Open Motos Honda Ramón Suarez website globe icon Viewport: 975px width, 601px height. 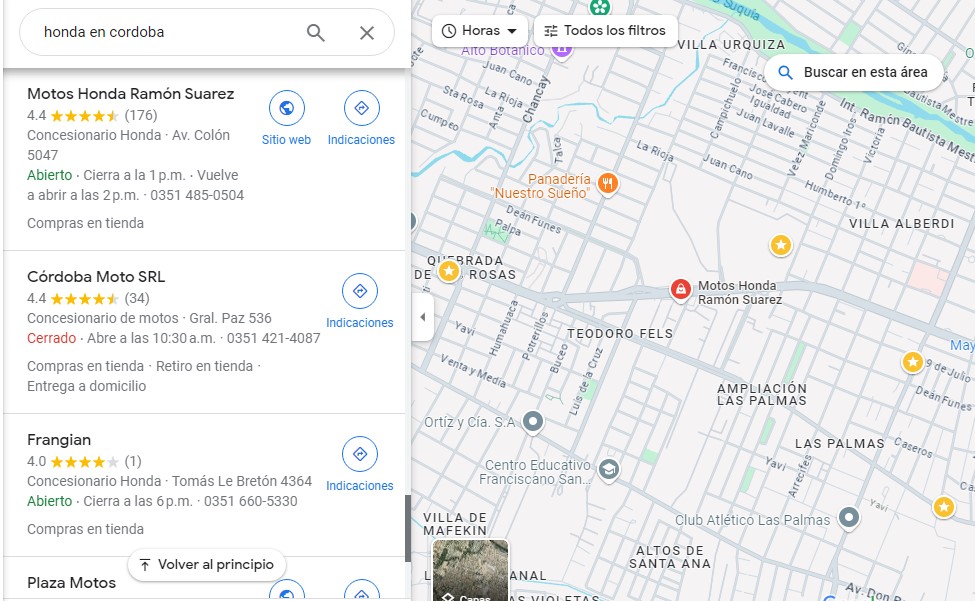pyautogui.click(x=287, y=108)
